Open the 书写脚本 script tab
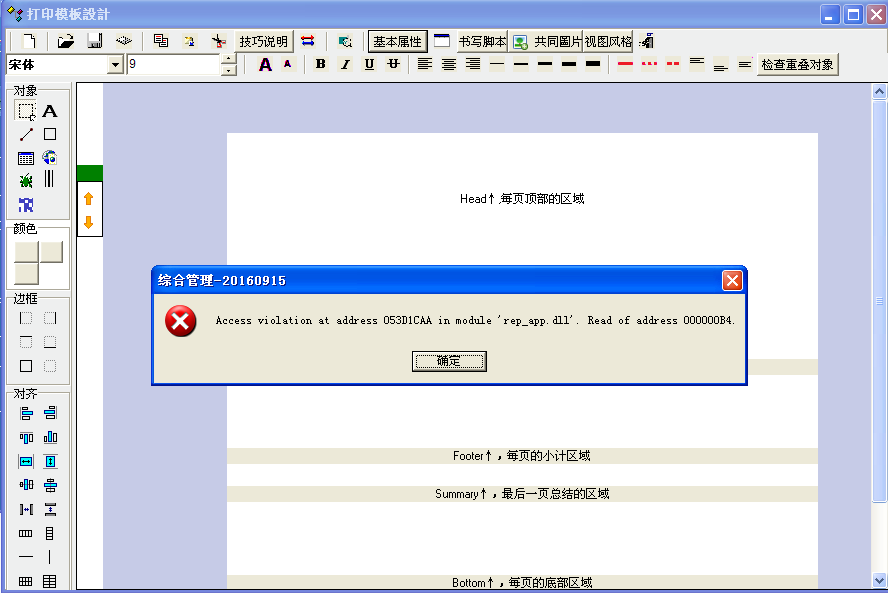This screenshot has height=593, width=888. click(x=482, y=42)
